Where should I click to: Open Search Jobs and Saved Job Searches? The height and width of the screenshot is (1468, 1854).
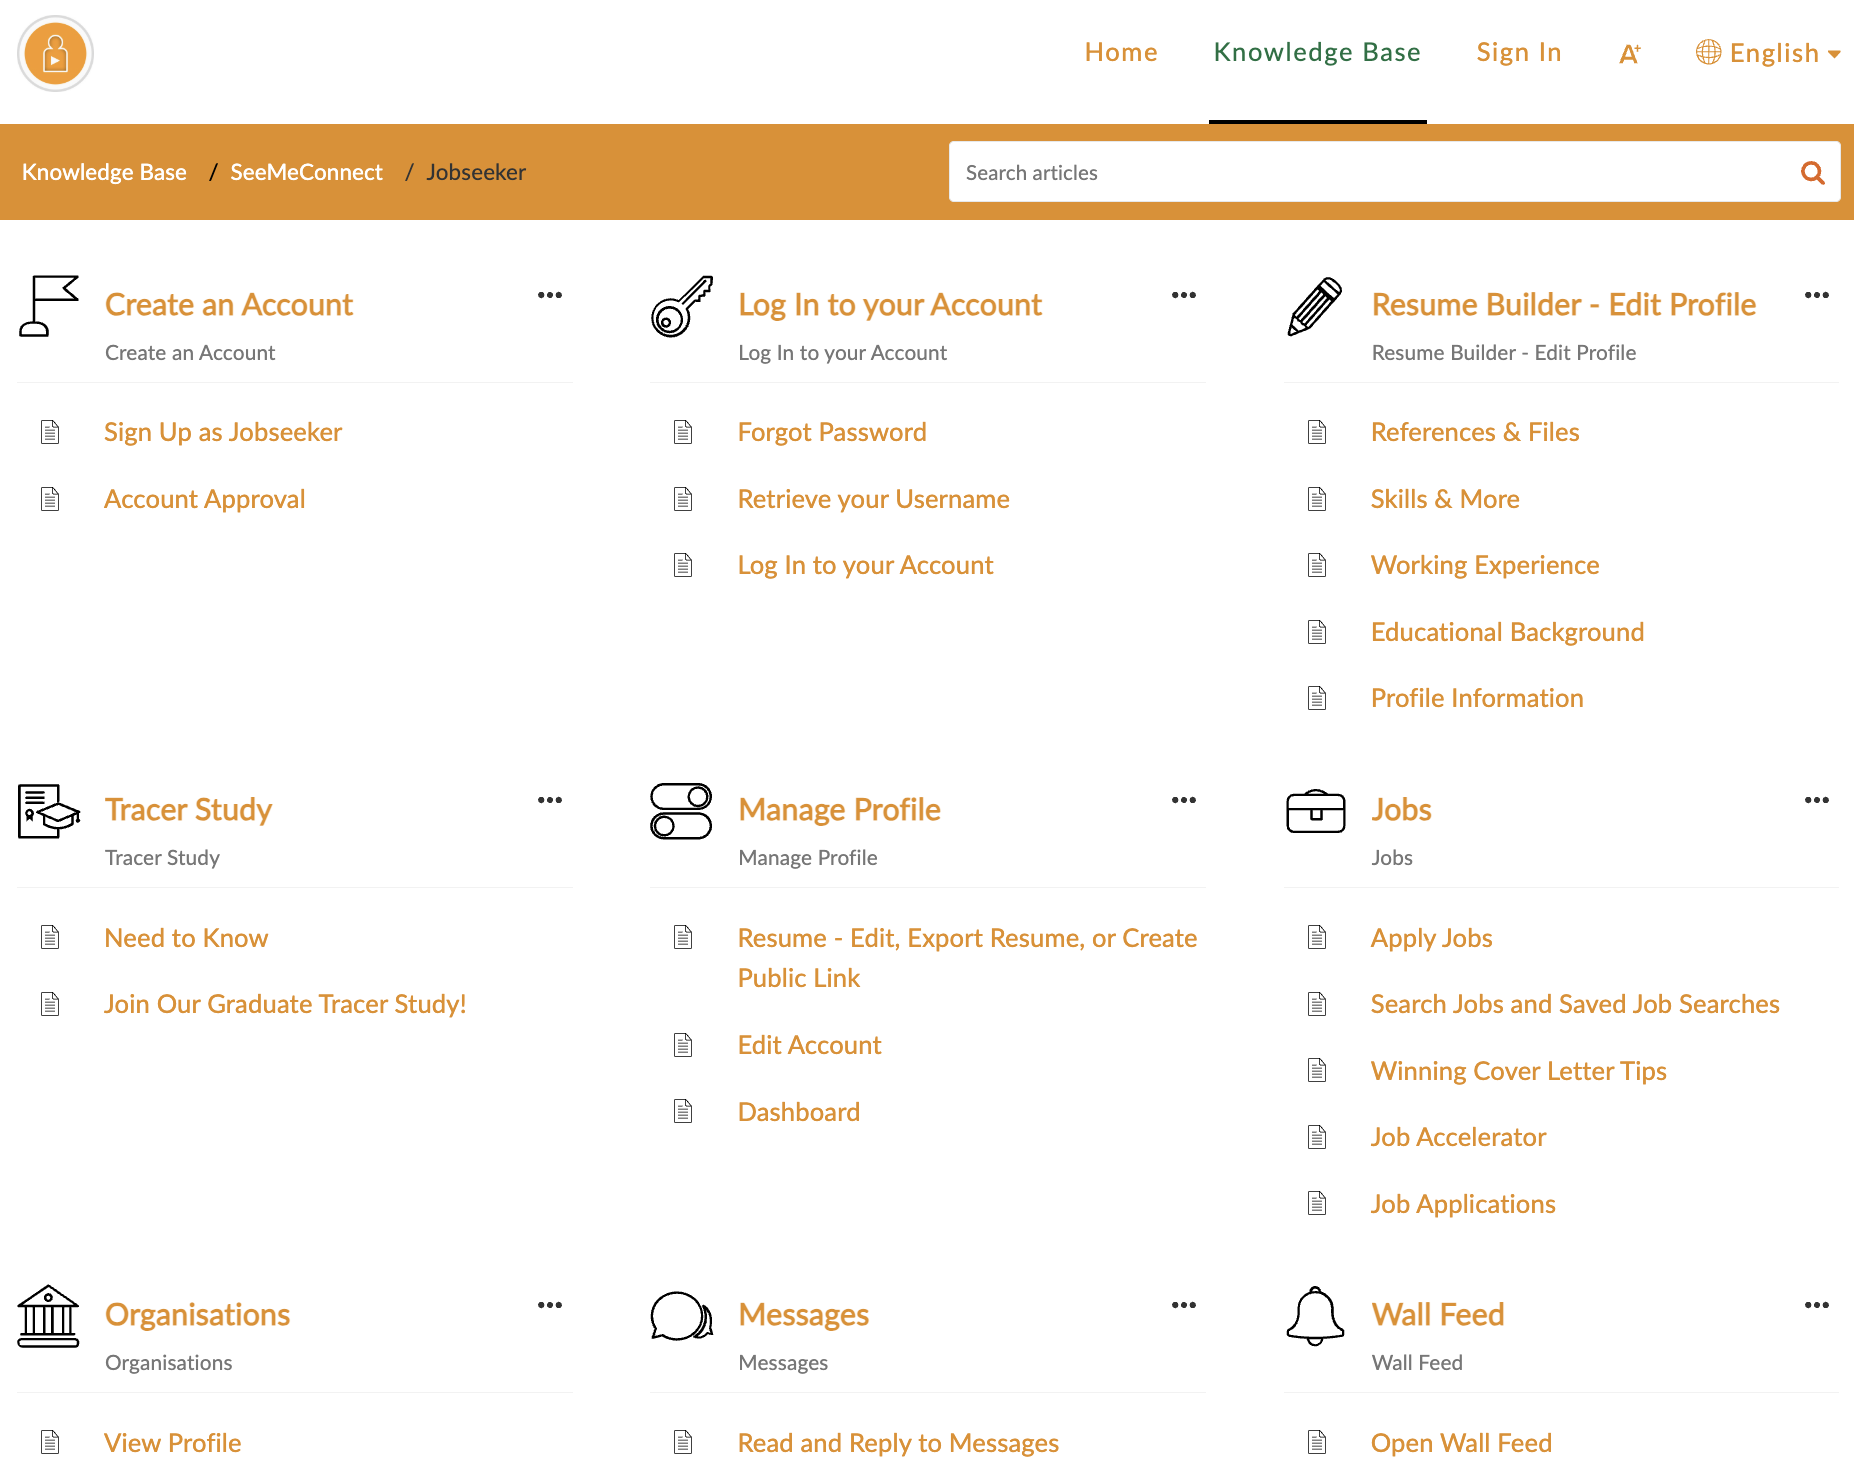(1575, 1004)
